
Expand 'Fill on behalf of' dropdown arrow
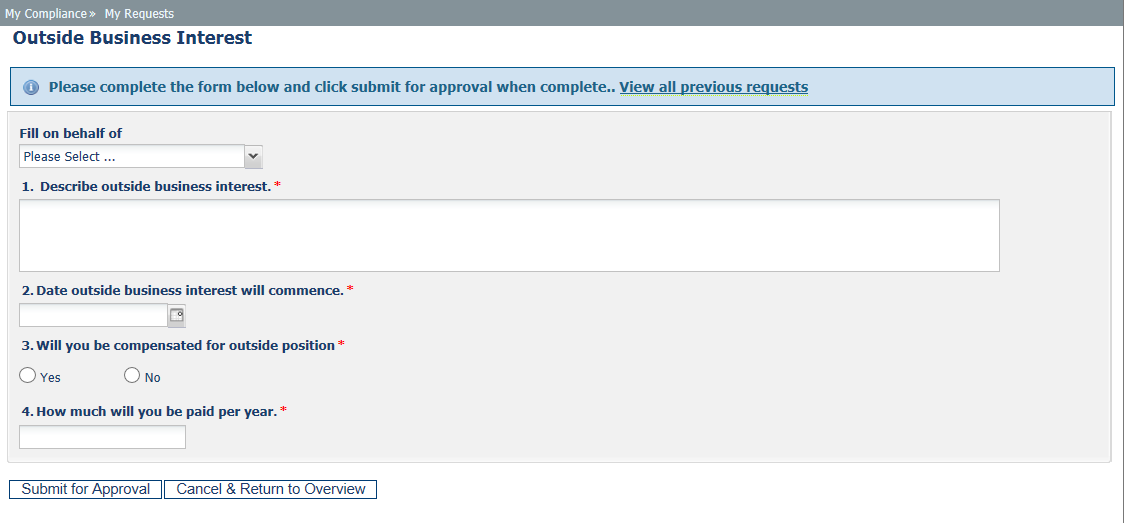(254, 156)
